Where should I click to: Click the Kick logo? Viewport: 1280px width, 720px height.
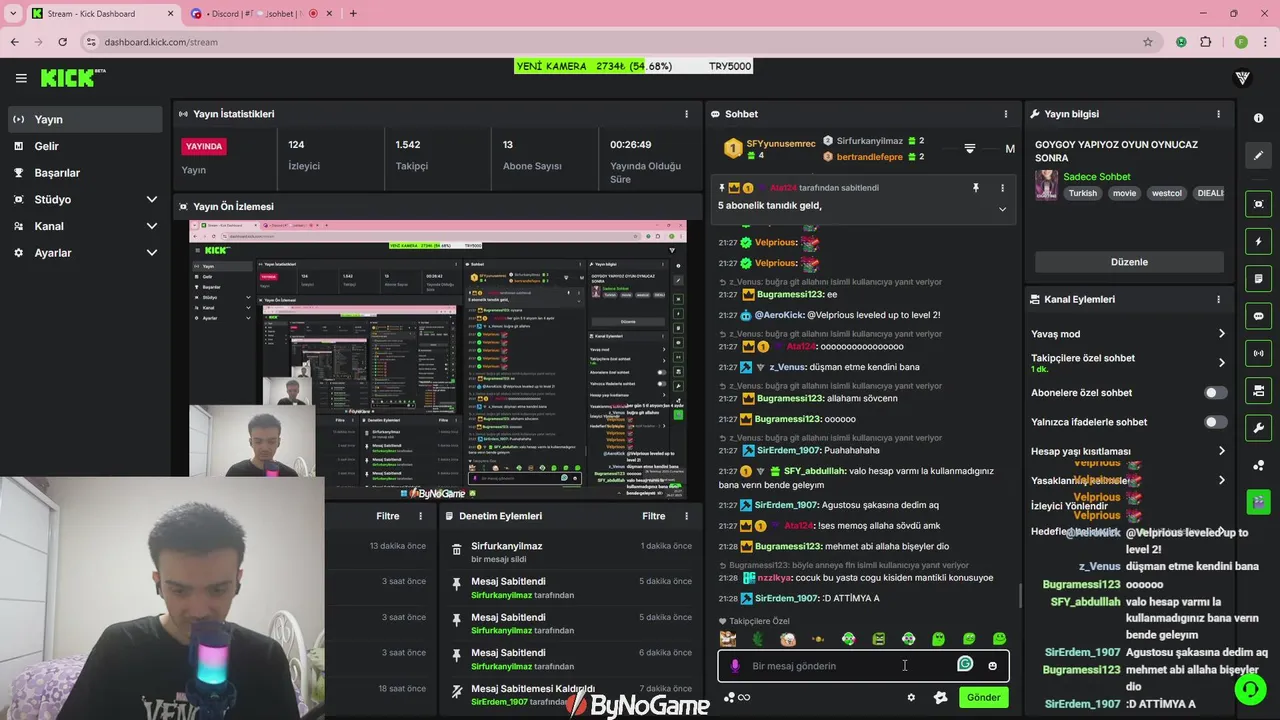click(73, 78)
